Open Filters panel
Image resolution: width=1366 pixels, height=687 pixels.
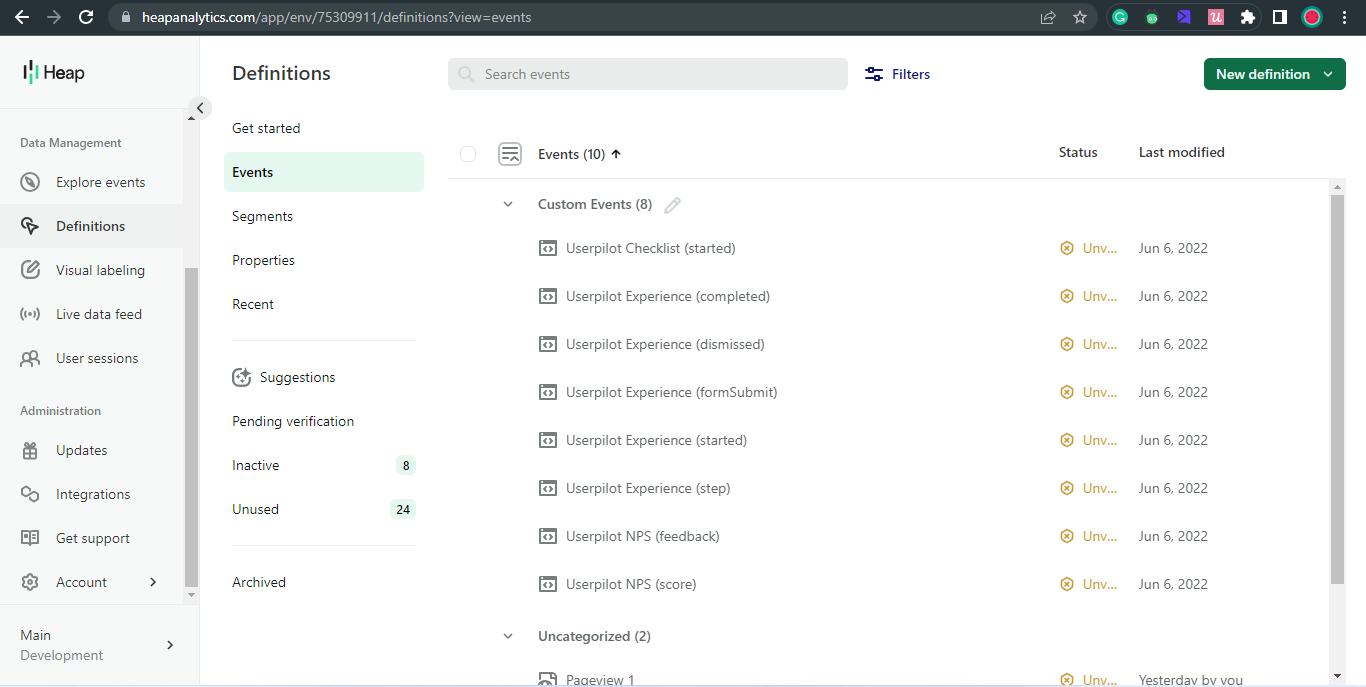pyautogui.click(x=897, y=74)
